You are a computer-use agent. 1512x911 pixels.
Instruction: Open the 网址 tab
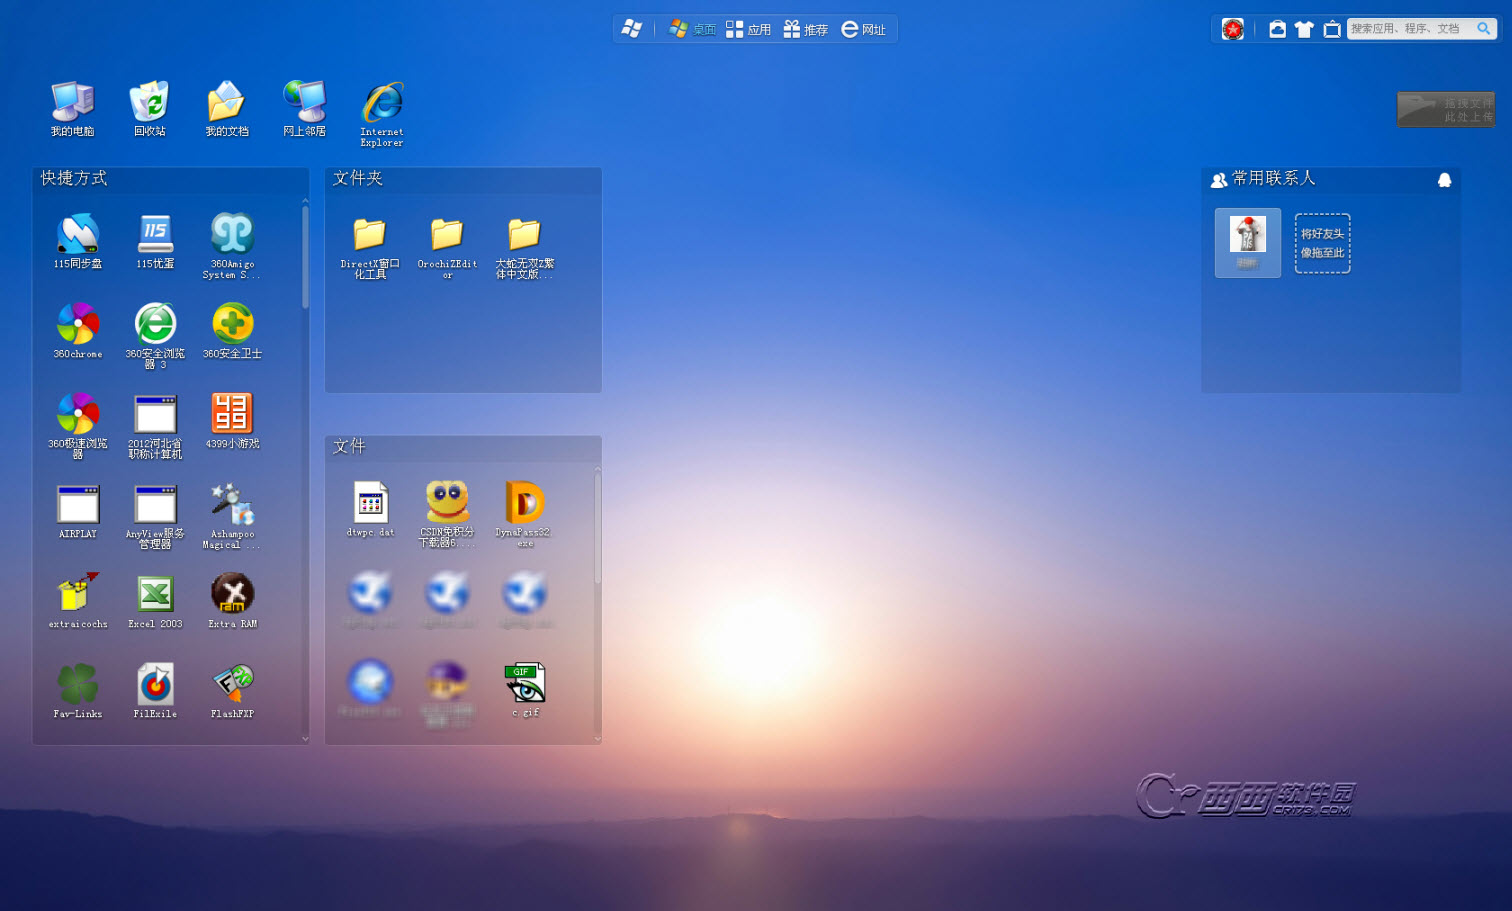(x=863, y=29)
